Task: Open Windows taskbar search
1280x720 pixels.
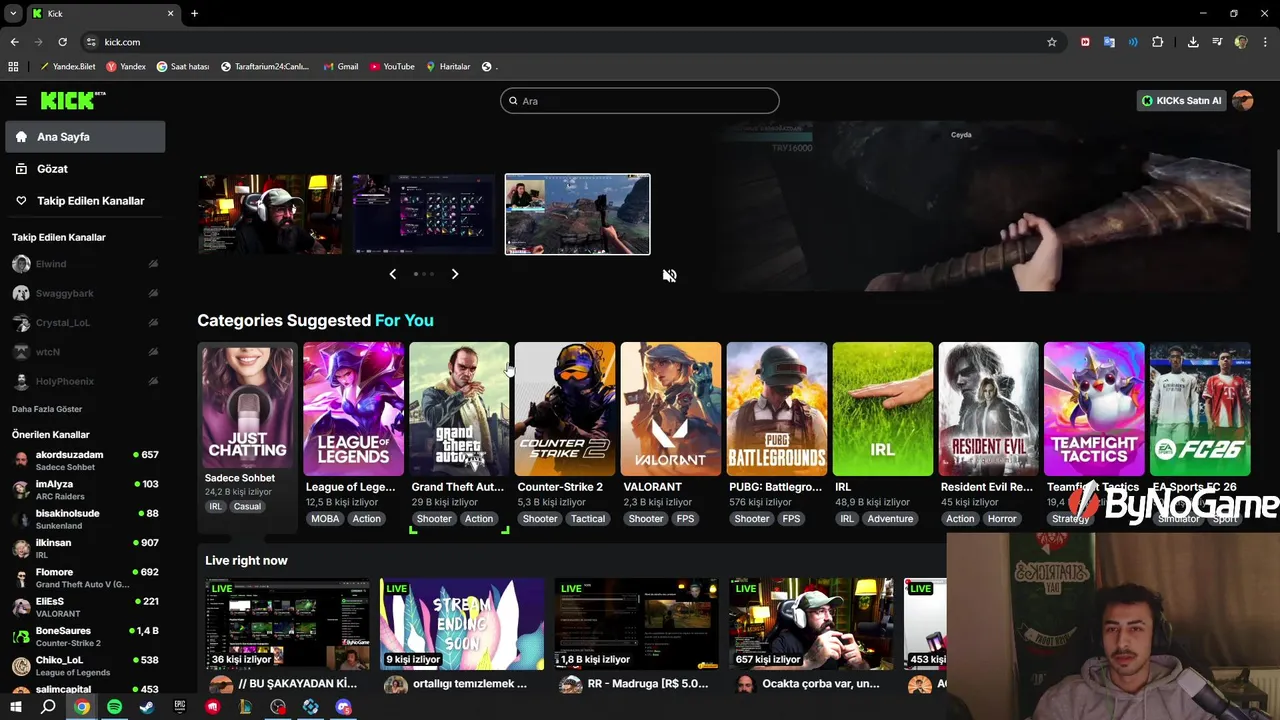Action: 48,707
